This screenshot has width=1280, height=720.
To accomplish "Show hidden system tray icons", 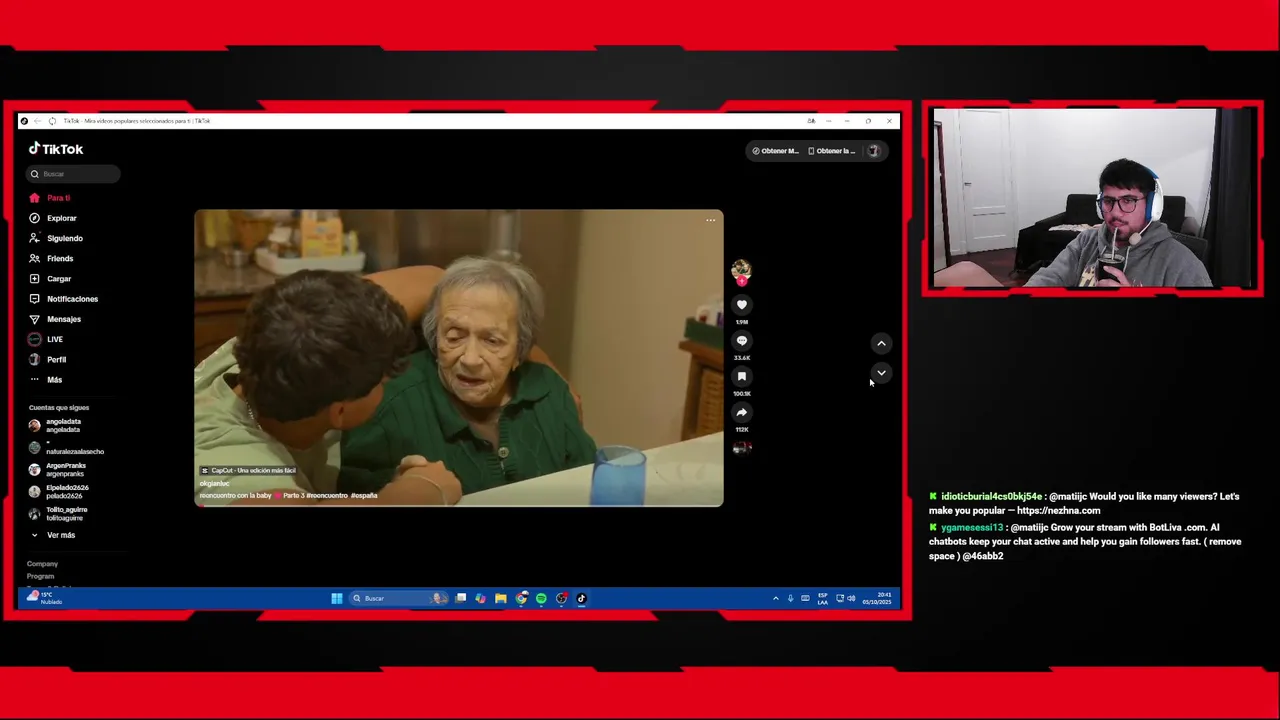I will [x=775, y=599].
